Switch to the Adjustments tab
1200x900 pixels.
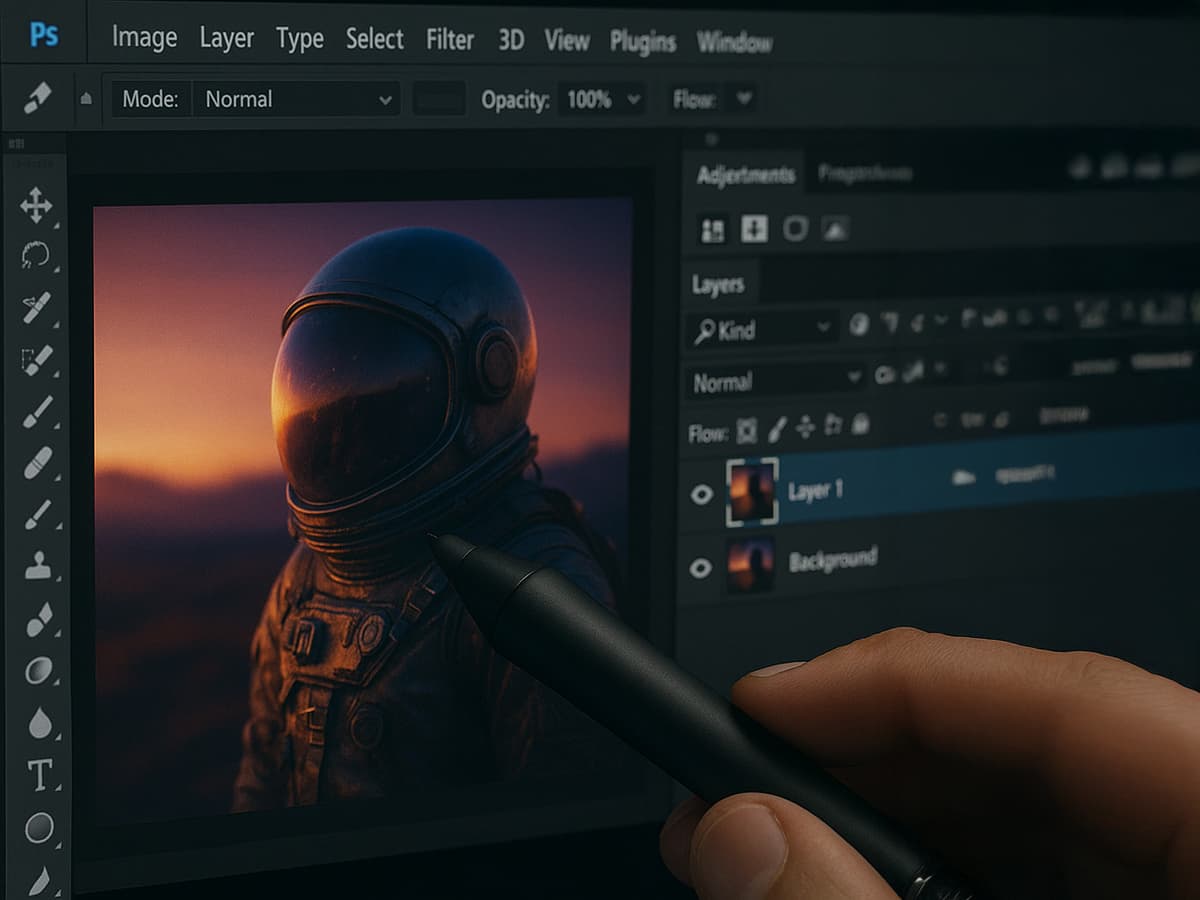(x=745, y=172)
